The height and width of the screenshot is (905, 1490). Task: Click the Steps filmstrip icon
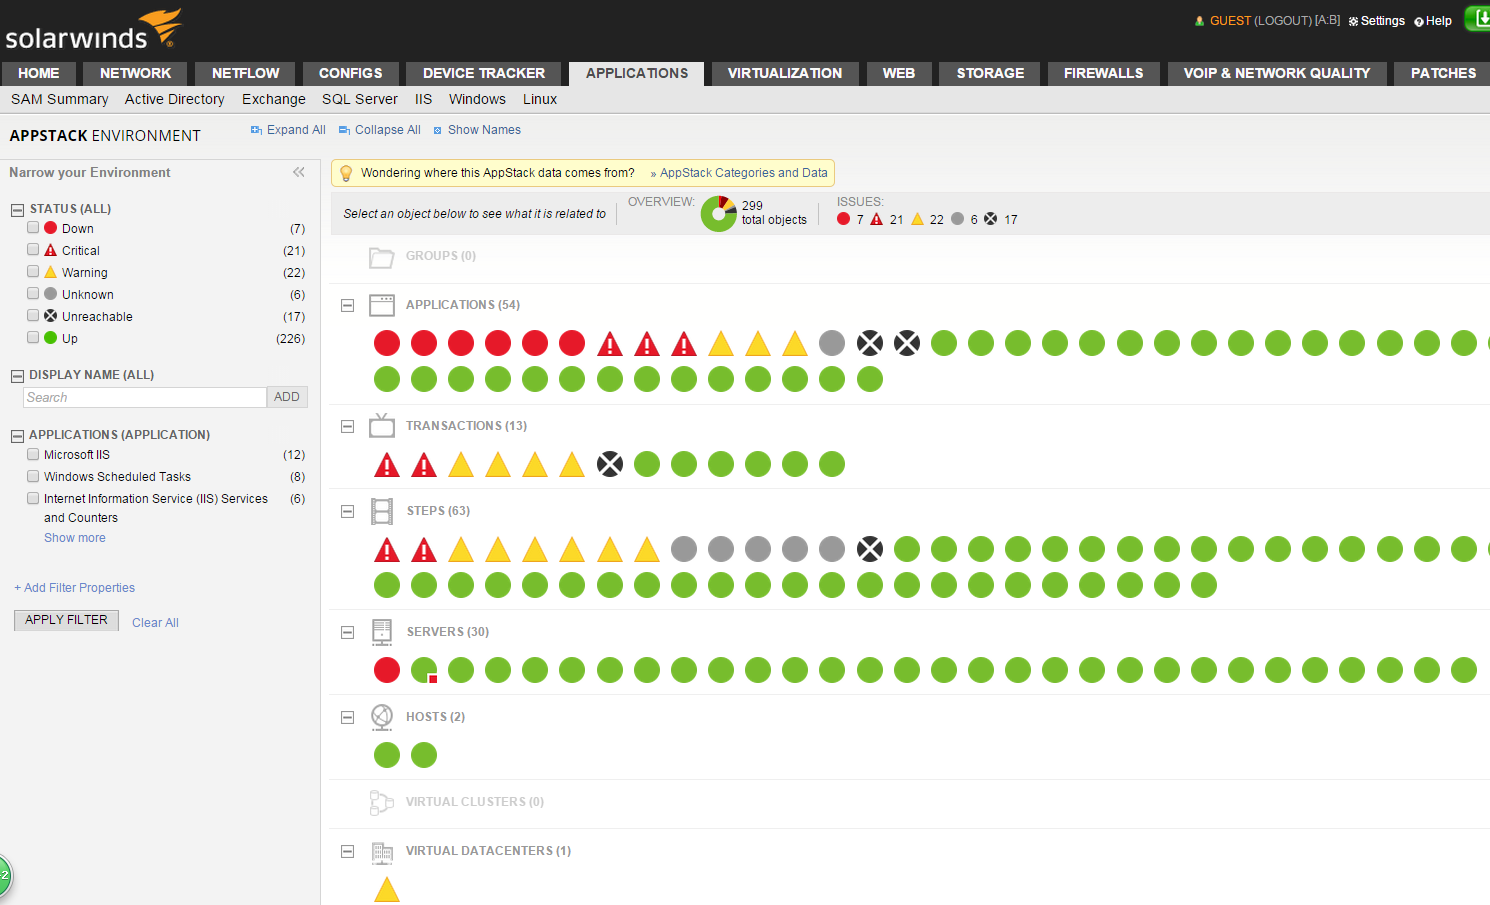click(x=381, y=511)
